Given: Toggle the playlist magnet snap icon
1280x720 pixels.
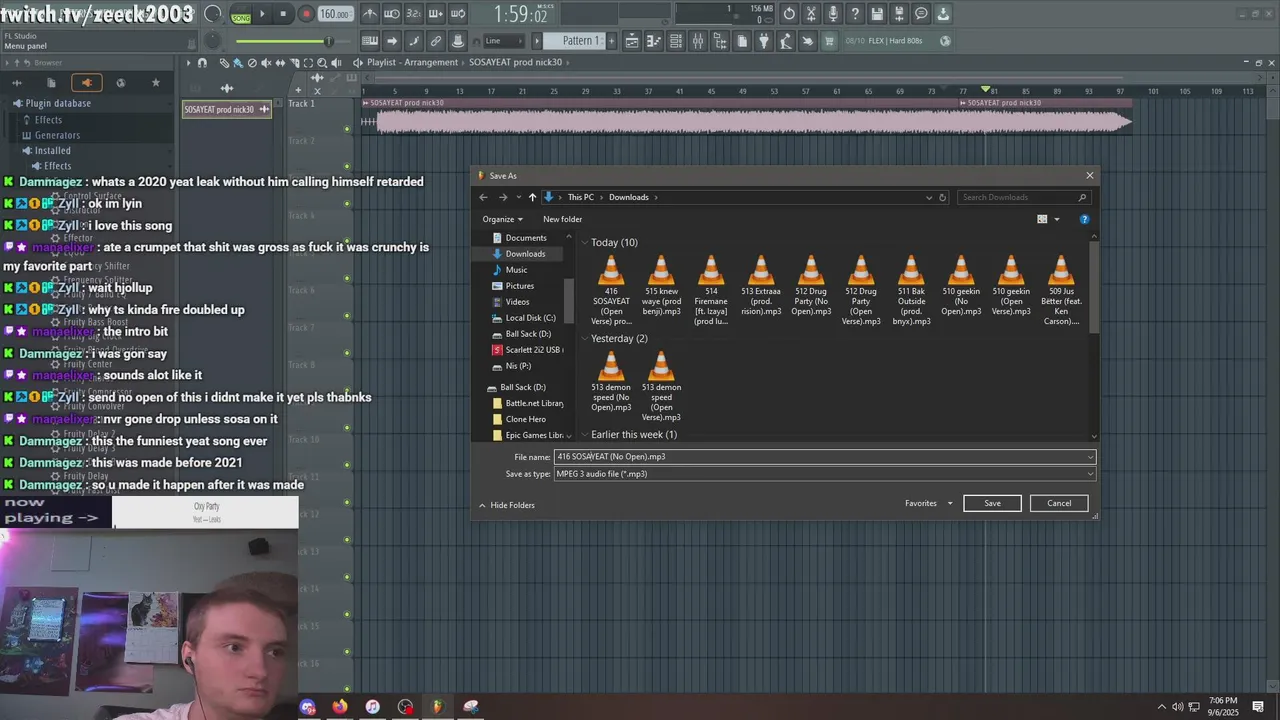Looking at the screenshot, I should (x=202, y=63).
